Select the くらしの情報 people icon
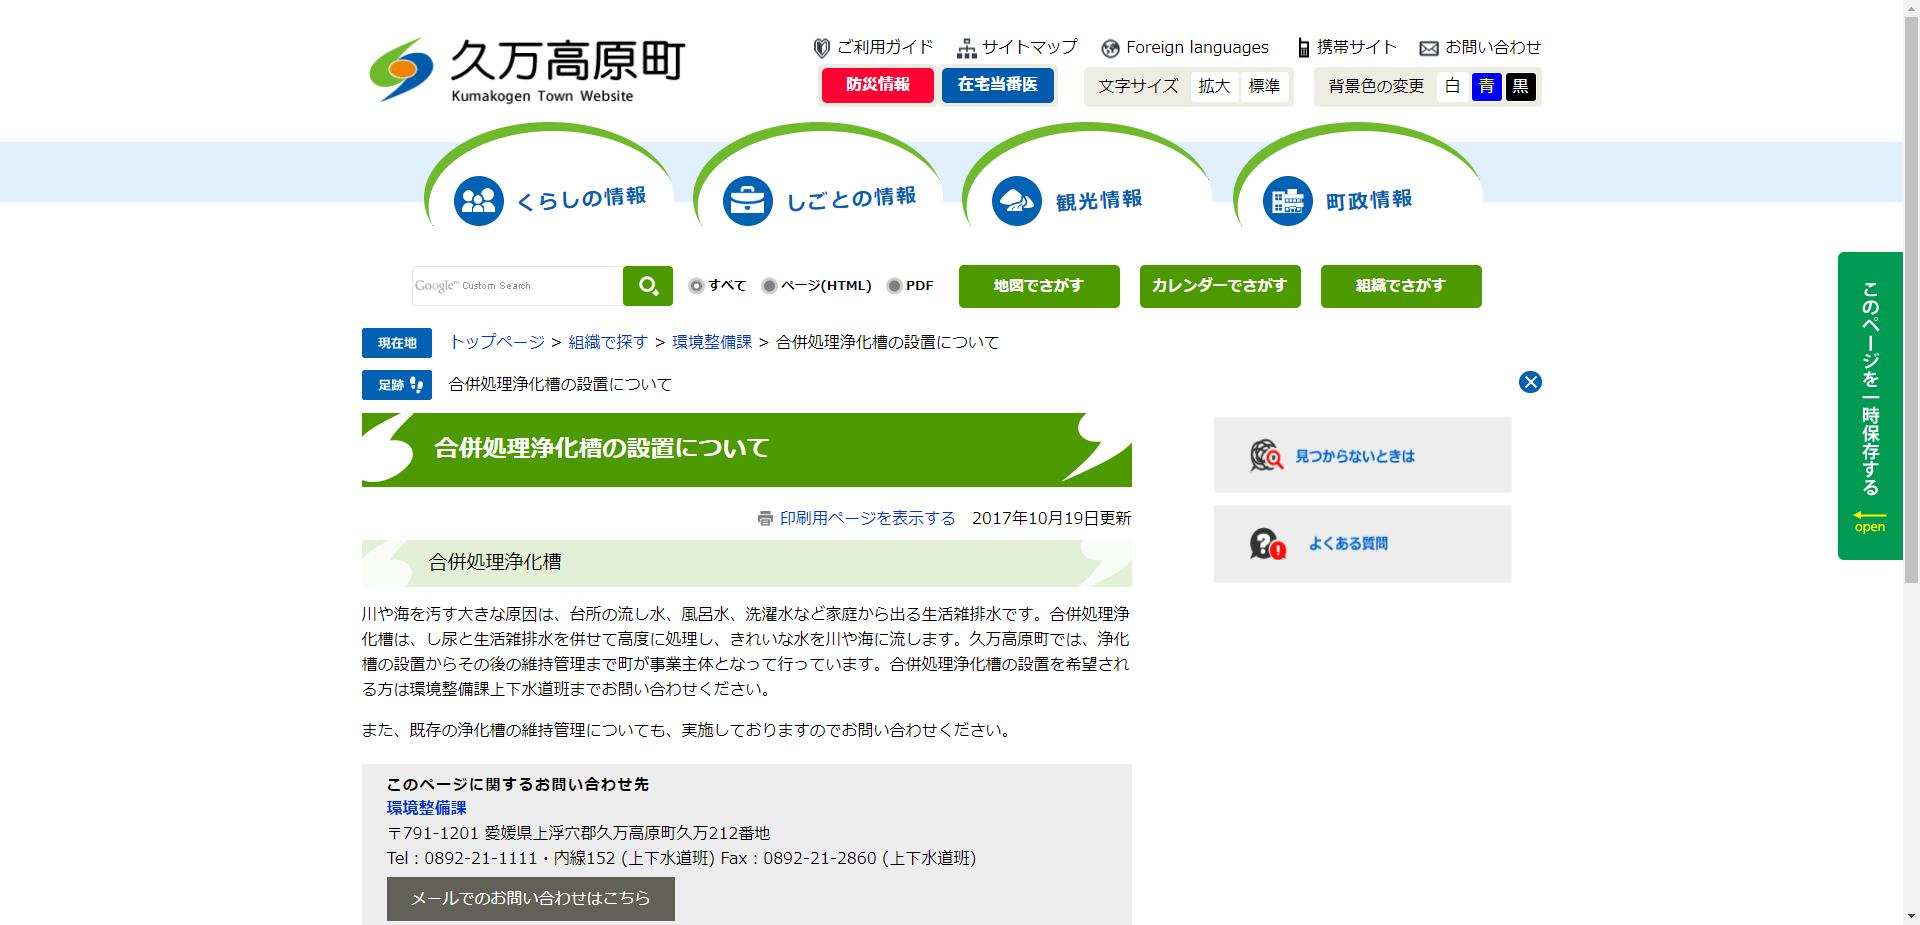This screenshot has height=925, width=1920. 479,200
